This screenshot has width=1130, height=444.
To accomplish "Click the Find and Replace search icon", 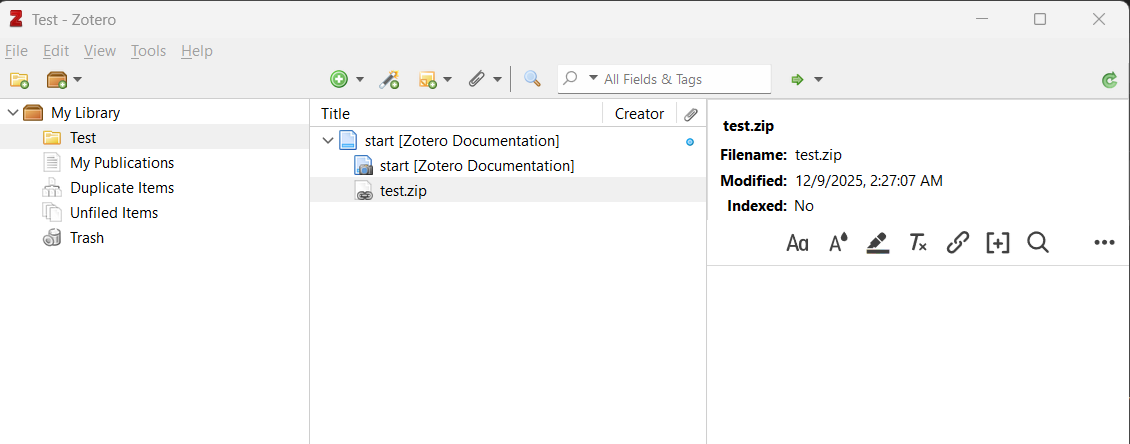I will pyautogui.click(x=1038, y=243).
